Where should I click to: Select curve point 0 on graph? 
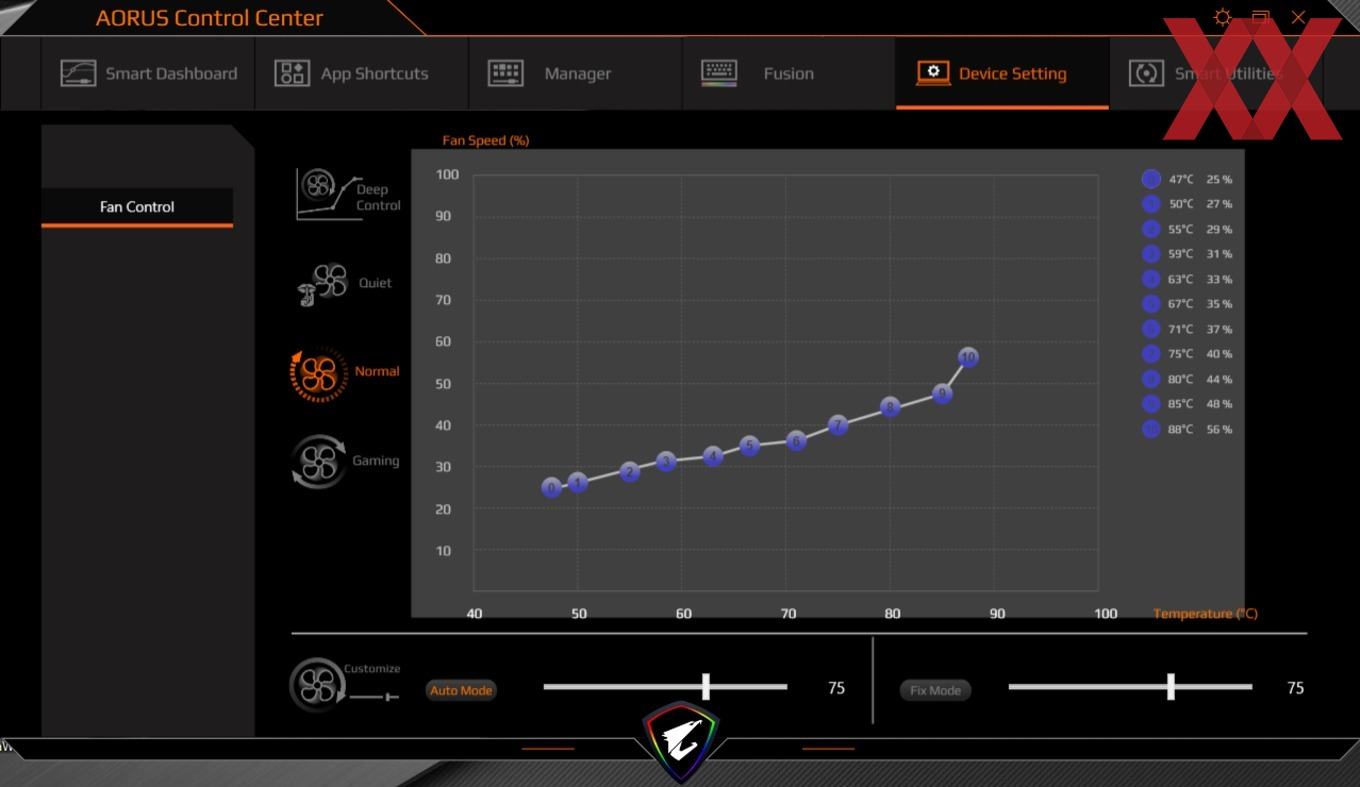coord(552,488)
